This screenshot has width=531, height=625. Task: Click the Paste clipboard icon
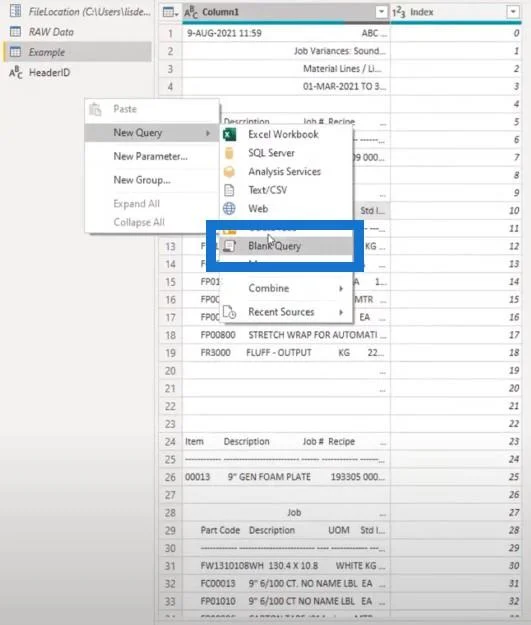pyautogui.click(x=95, y=109)
